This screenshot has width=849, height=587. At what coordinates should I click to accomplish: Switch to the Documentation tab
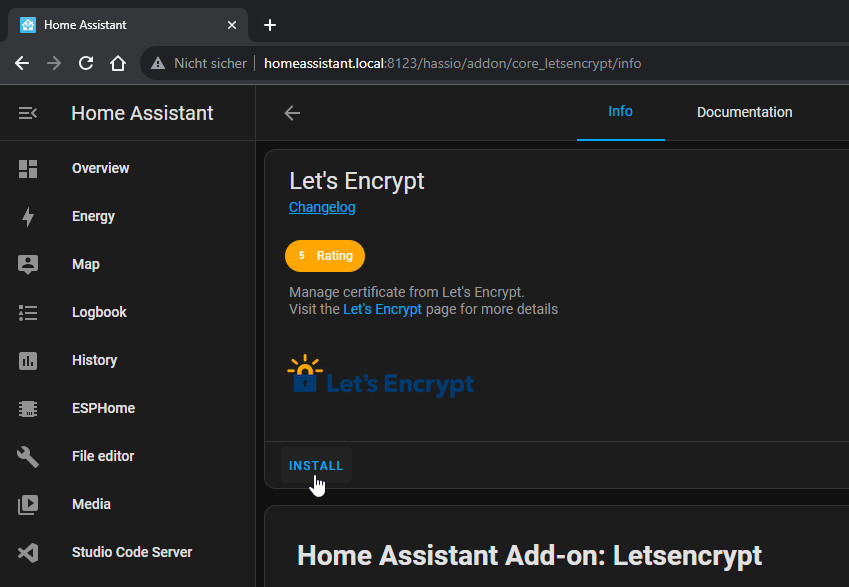click(744, 112)
